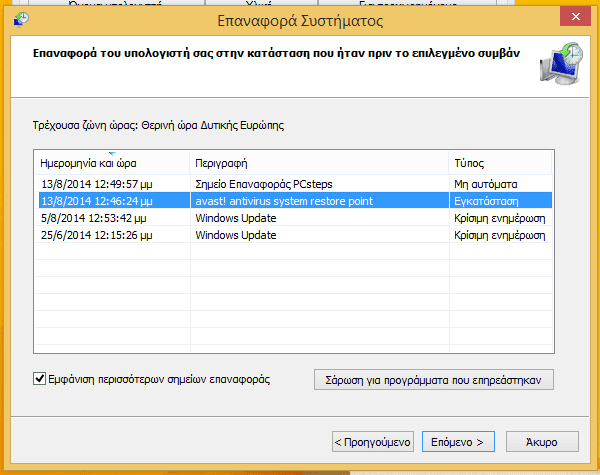Click the Εγκατάσταση type cell
This screenshot has height=475, width=600.
coord(485,200)
